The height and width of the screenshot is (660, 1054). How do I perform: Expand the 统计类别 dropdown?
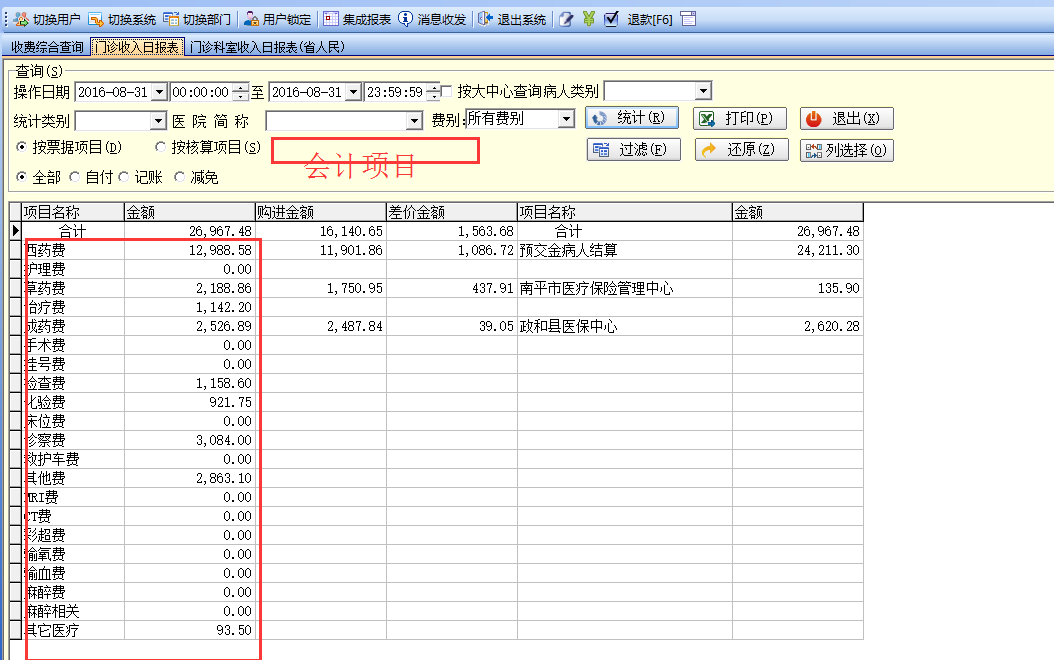pos(158,121)
